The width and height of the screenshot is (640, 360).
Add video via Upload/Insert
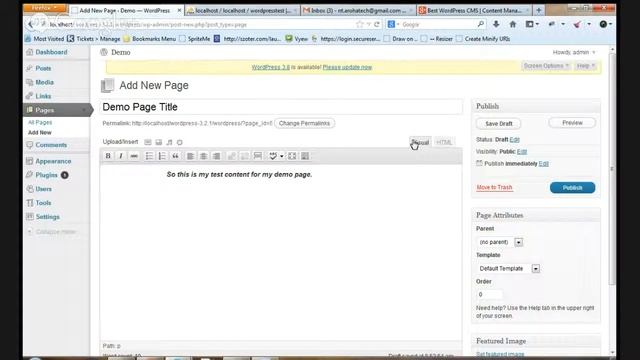[x=158, y=142]
